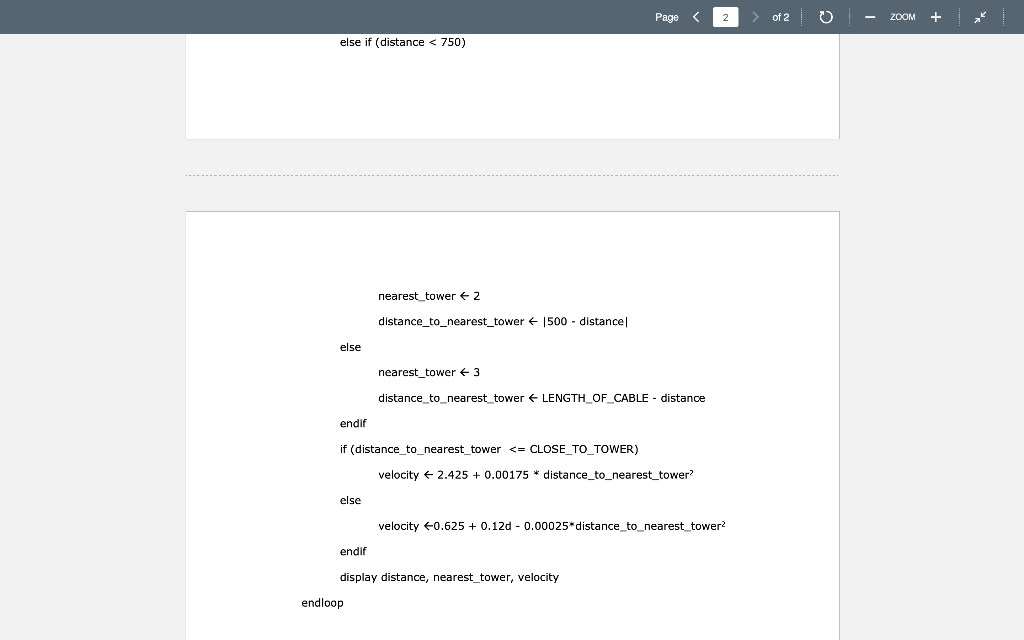Zoom out with the minus icon
1024x640 pixels.
point(870,17)
